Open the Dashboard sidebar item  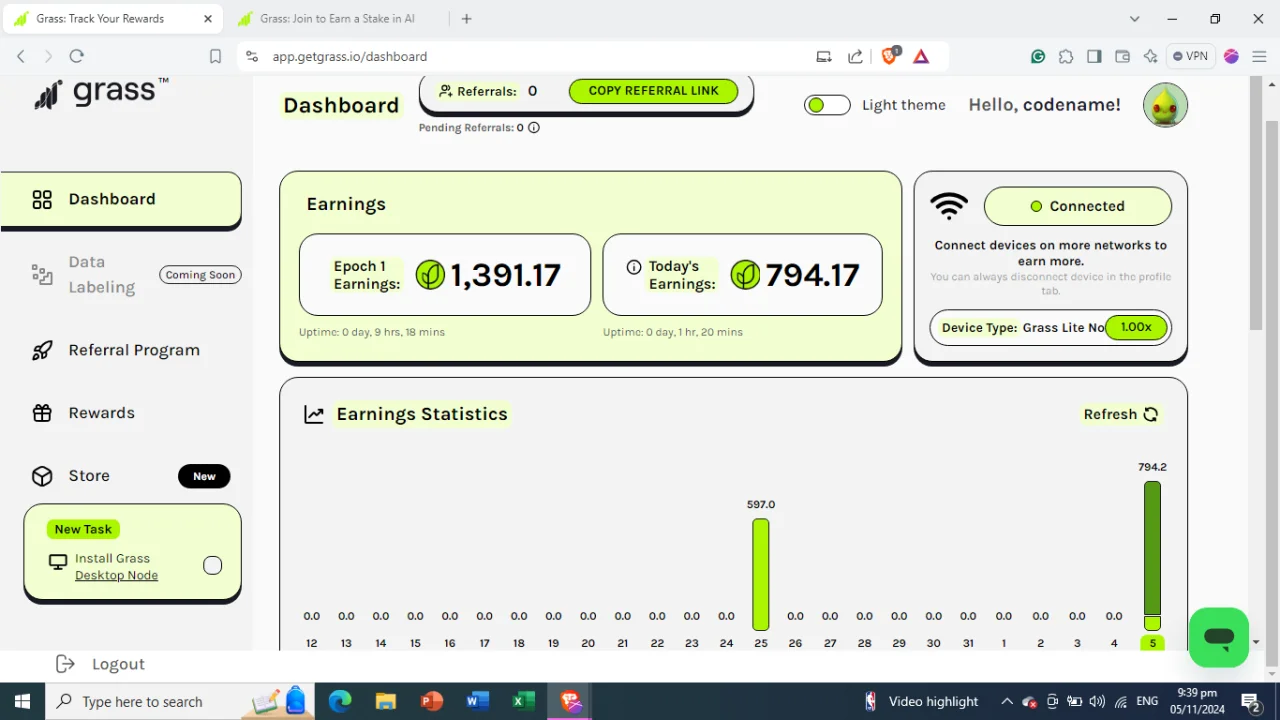tap(121, 199)
